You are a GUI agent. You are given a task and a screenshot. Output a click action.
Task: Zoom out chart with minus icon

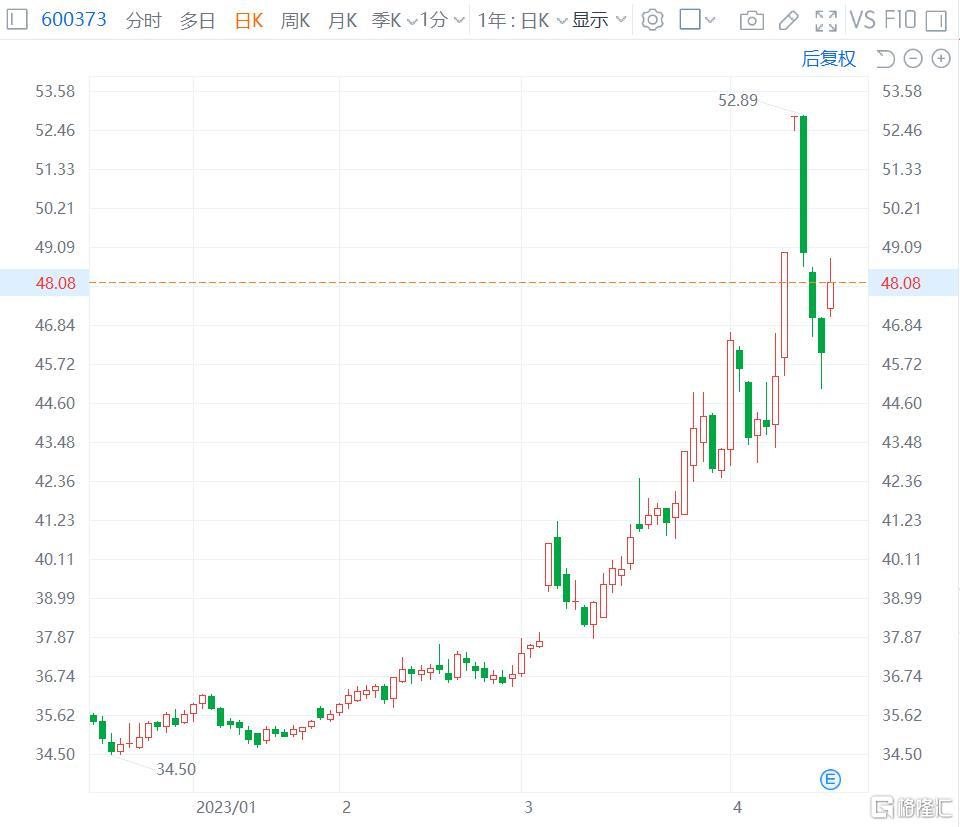pyautogui.click(x=913, y=59)
